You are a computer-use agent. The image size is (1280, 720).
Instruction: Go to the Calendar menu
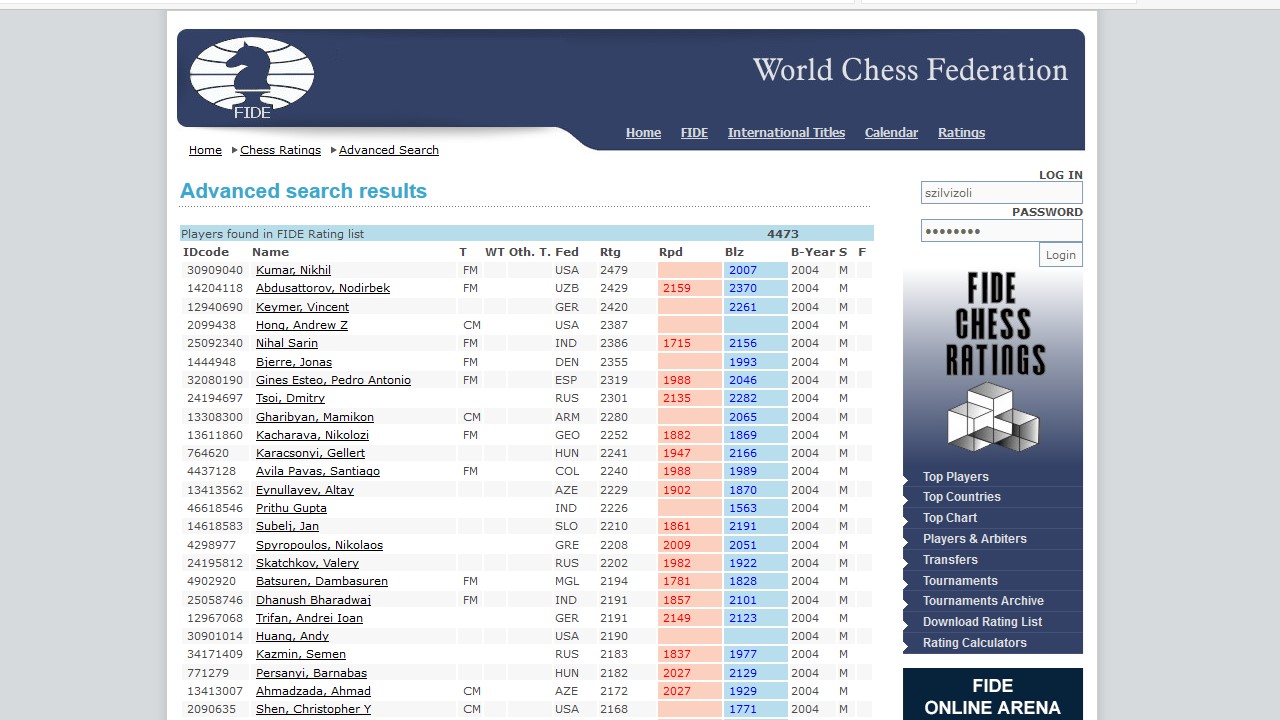tap(891, 133)
